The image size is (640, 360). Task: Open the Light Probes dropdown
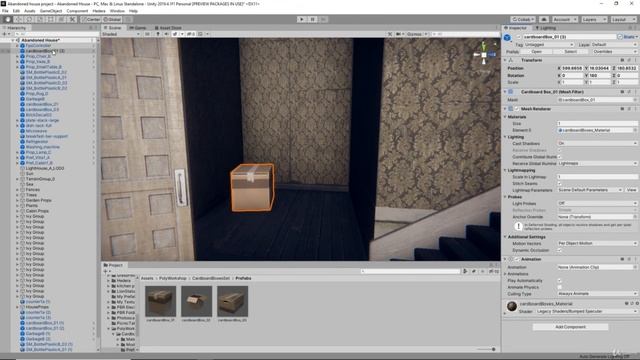(x=598, y=203)
